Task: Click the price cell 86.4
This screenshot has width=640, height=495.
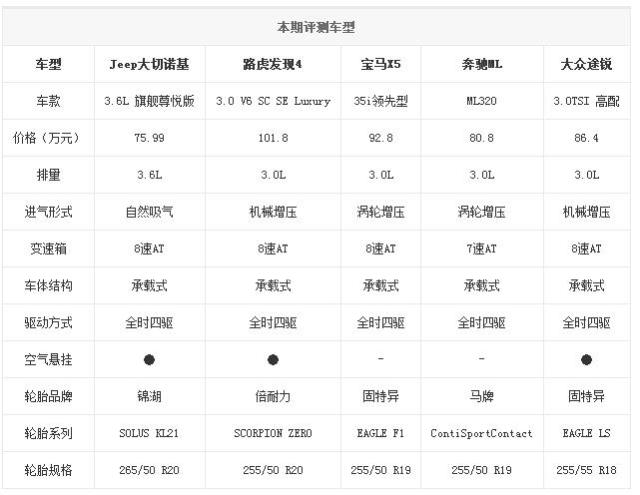Action: click(586, 138)
